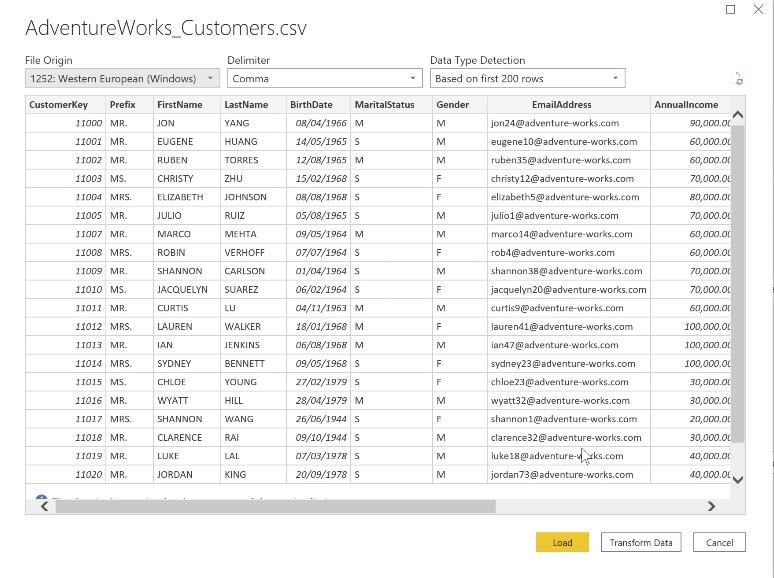774x578 pixels.
Task: Click the horizontal scroll right arrow
Action: click(711, 506)
